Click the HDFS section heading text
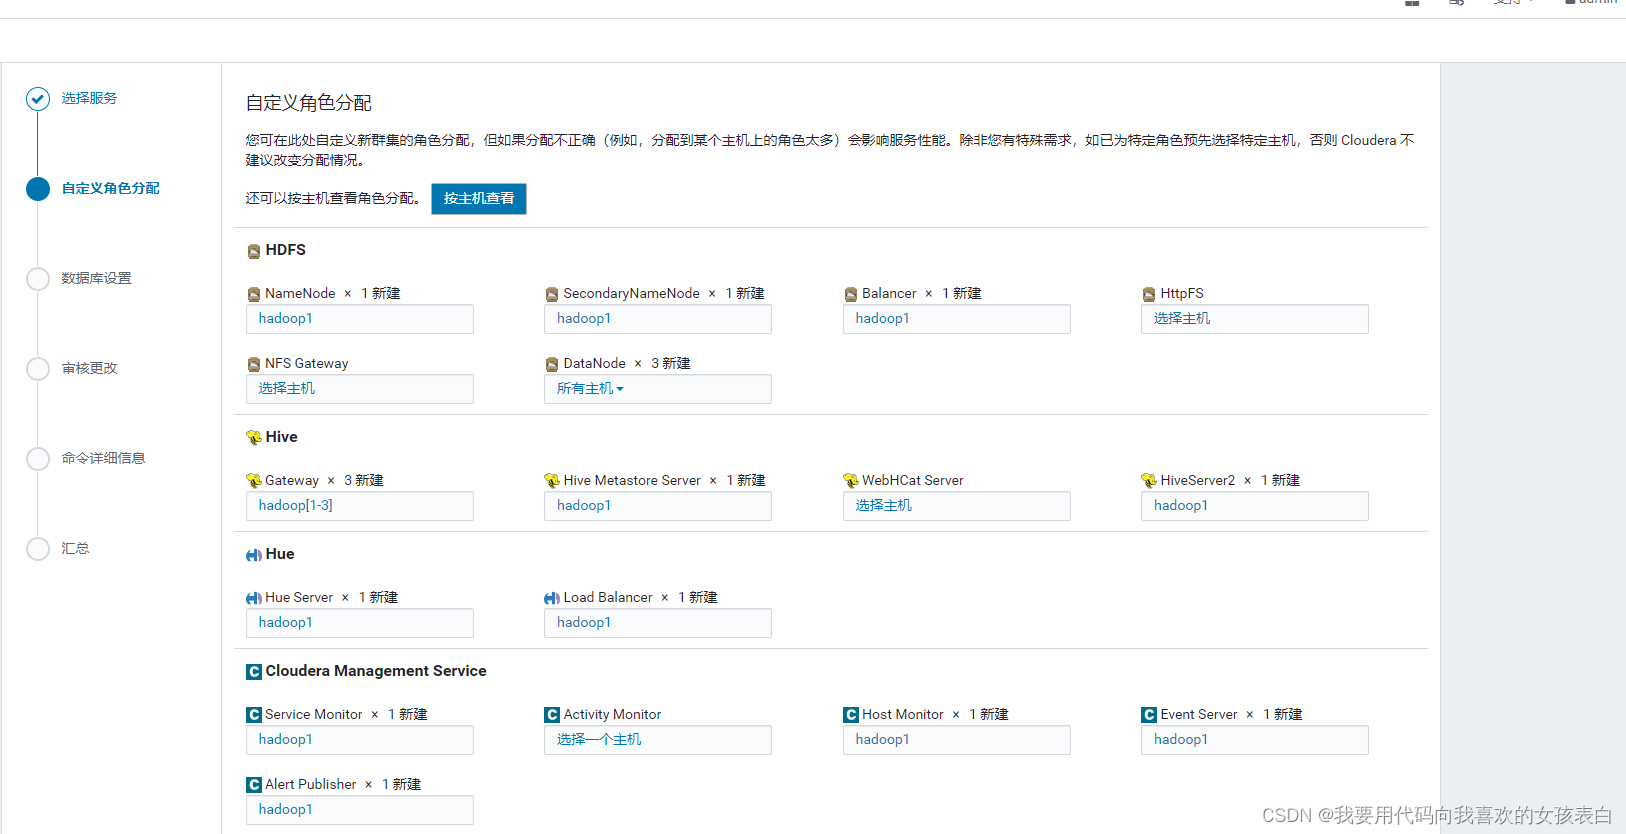Image resolution: width=1626 pixels, height=834 pixels. point(286,250)
